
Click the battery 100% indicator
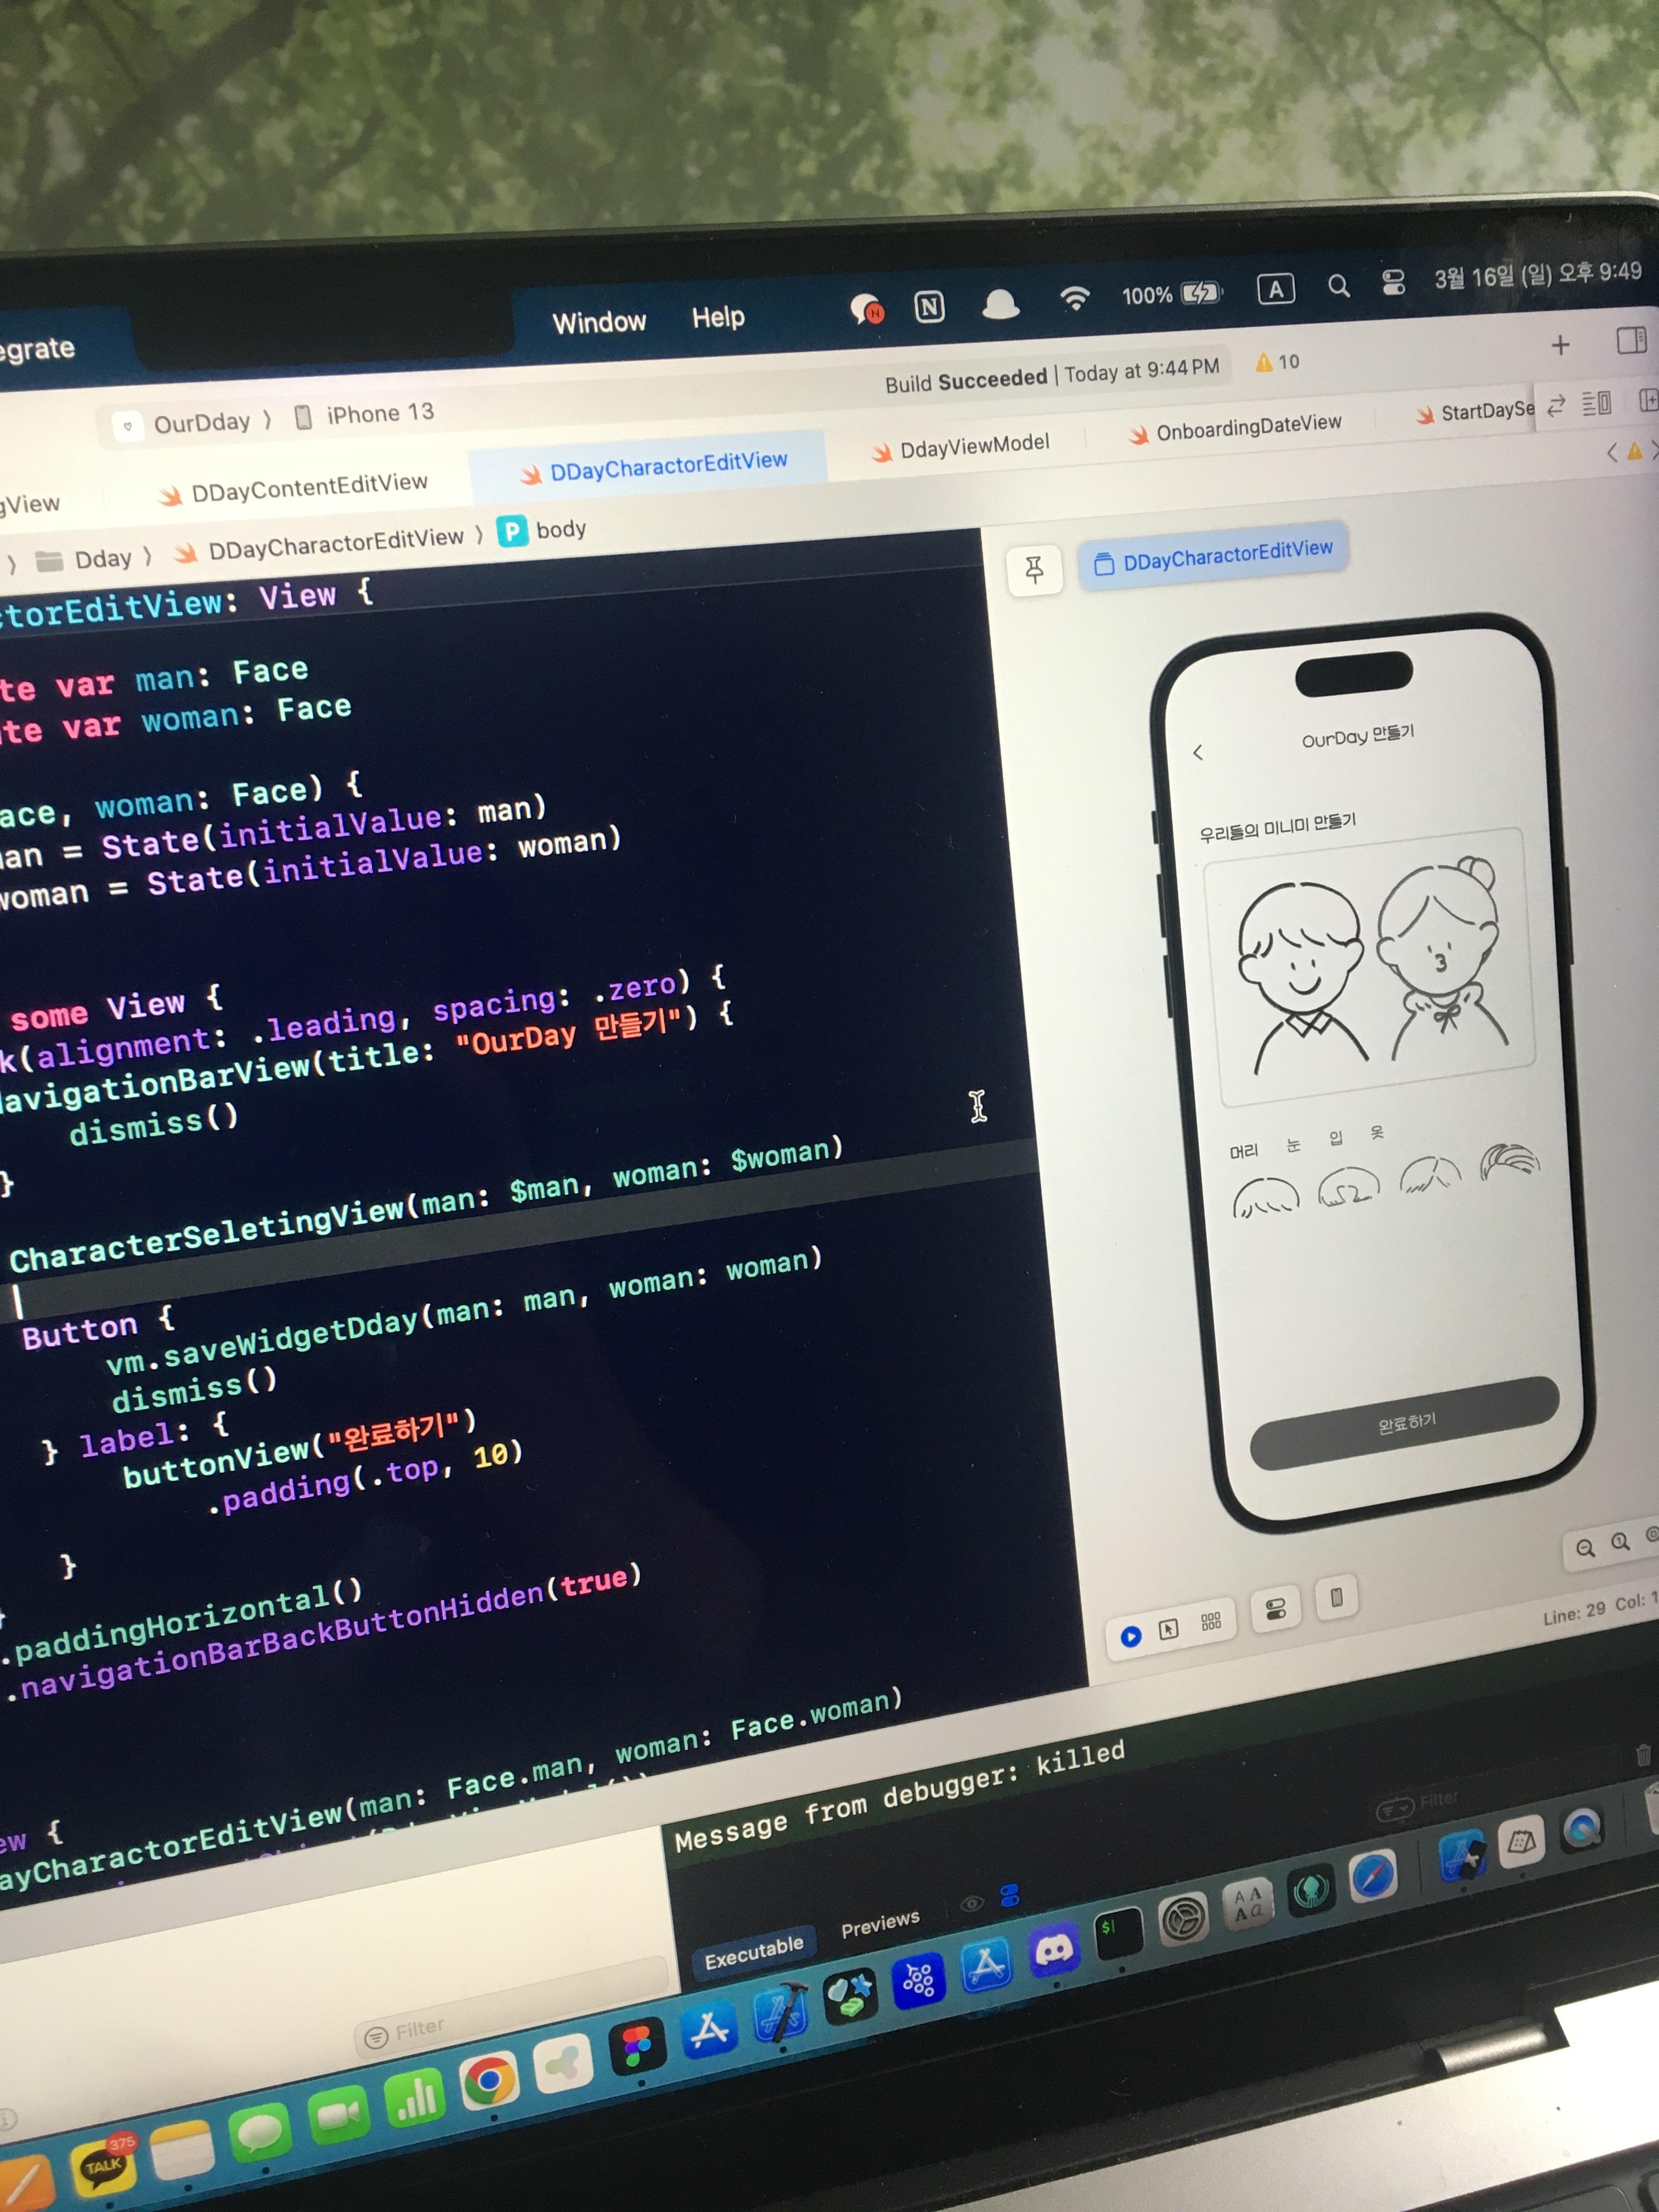1171,294
